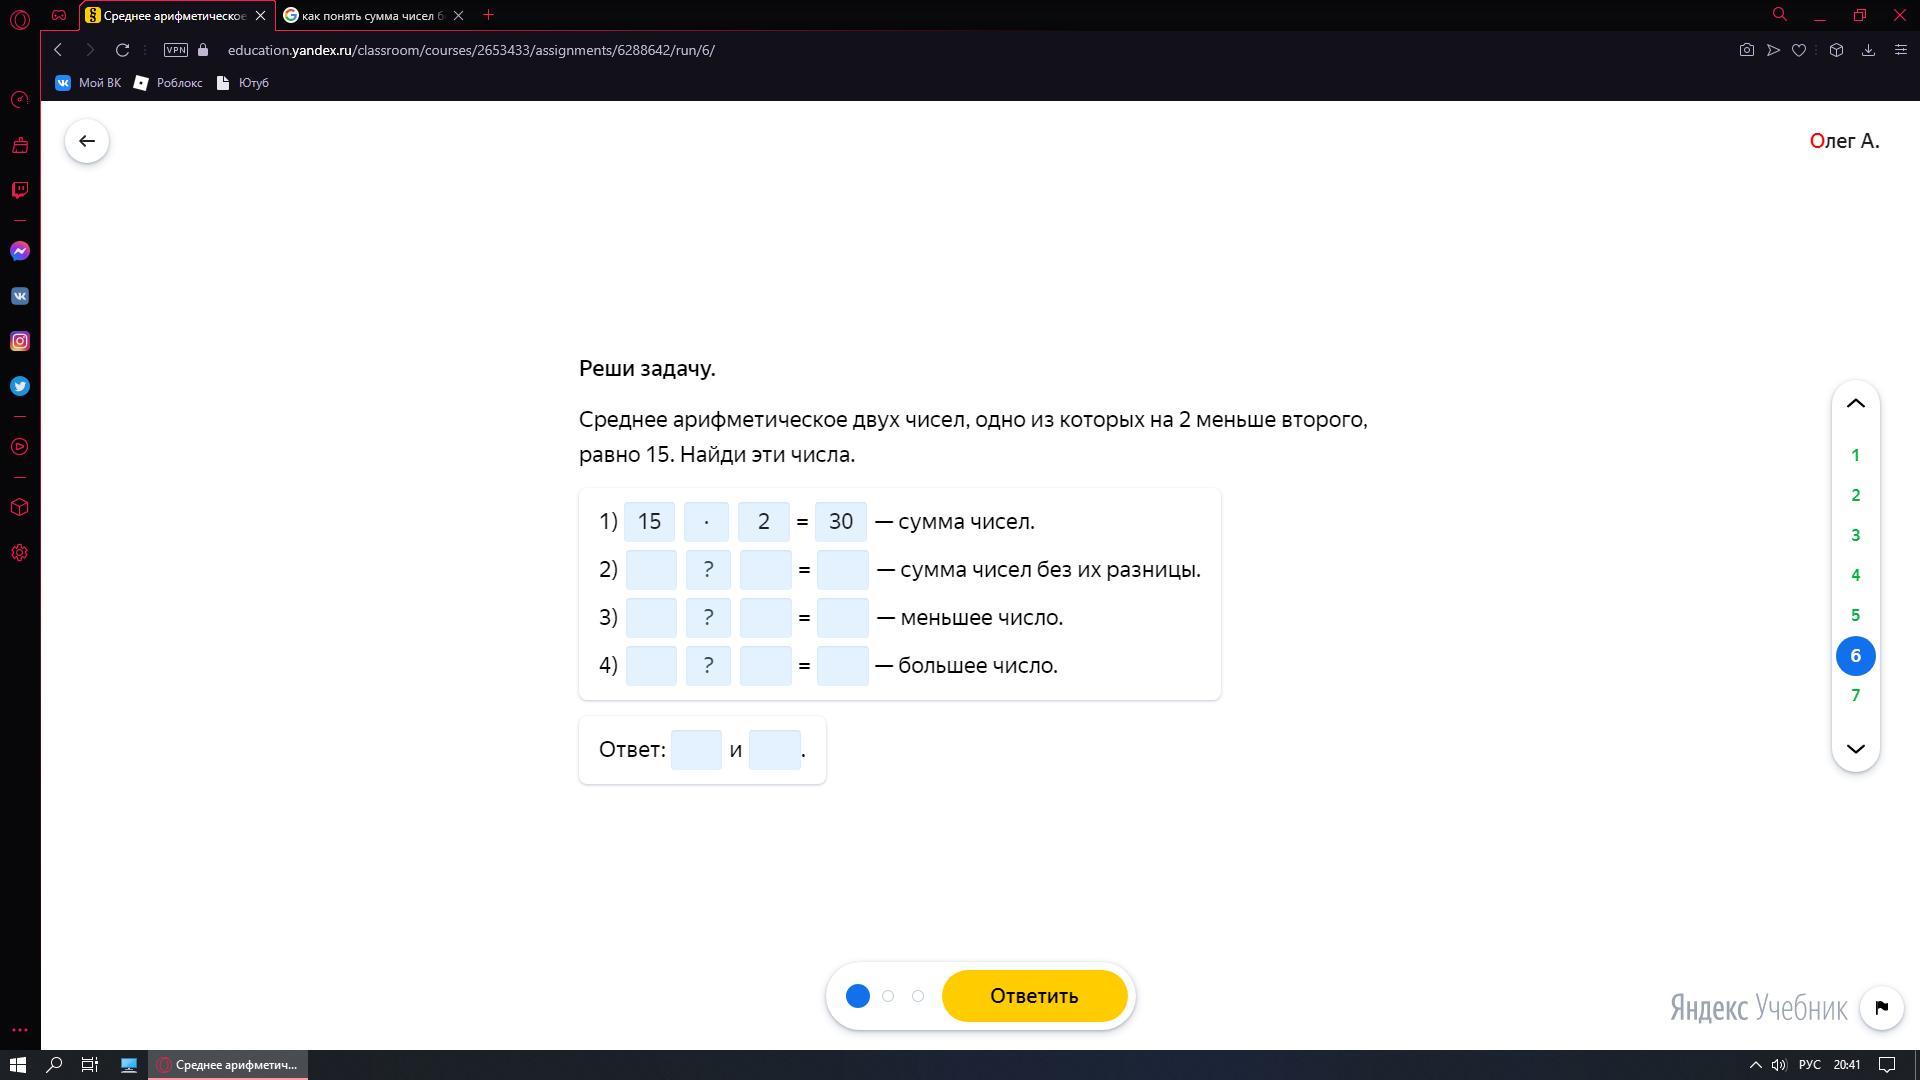Select second attempt indicator dot
The width and height of the screenshot is (1920, 1080).
[x=888, y=996]
